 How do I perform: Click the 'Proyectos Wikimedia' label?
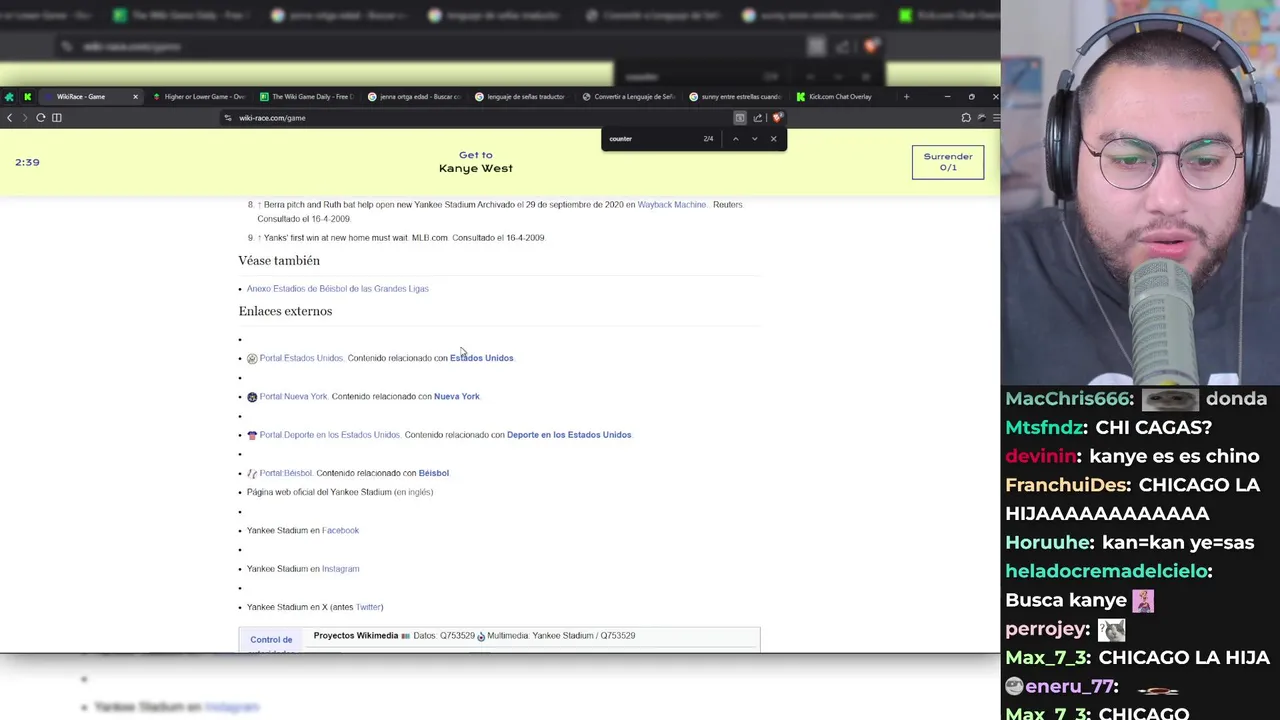pos(356,636)
